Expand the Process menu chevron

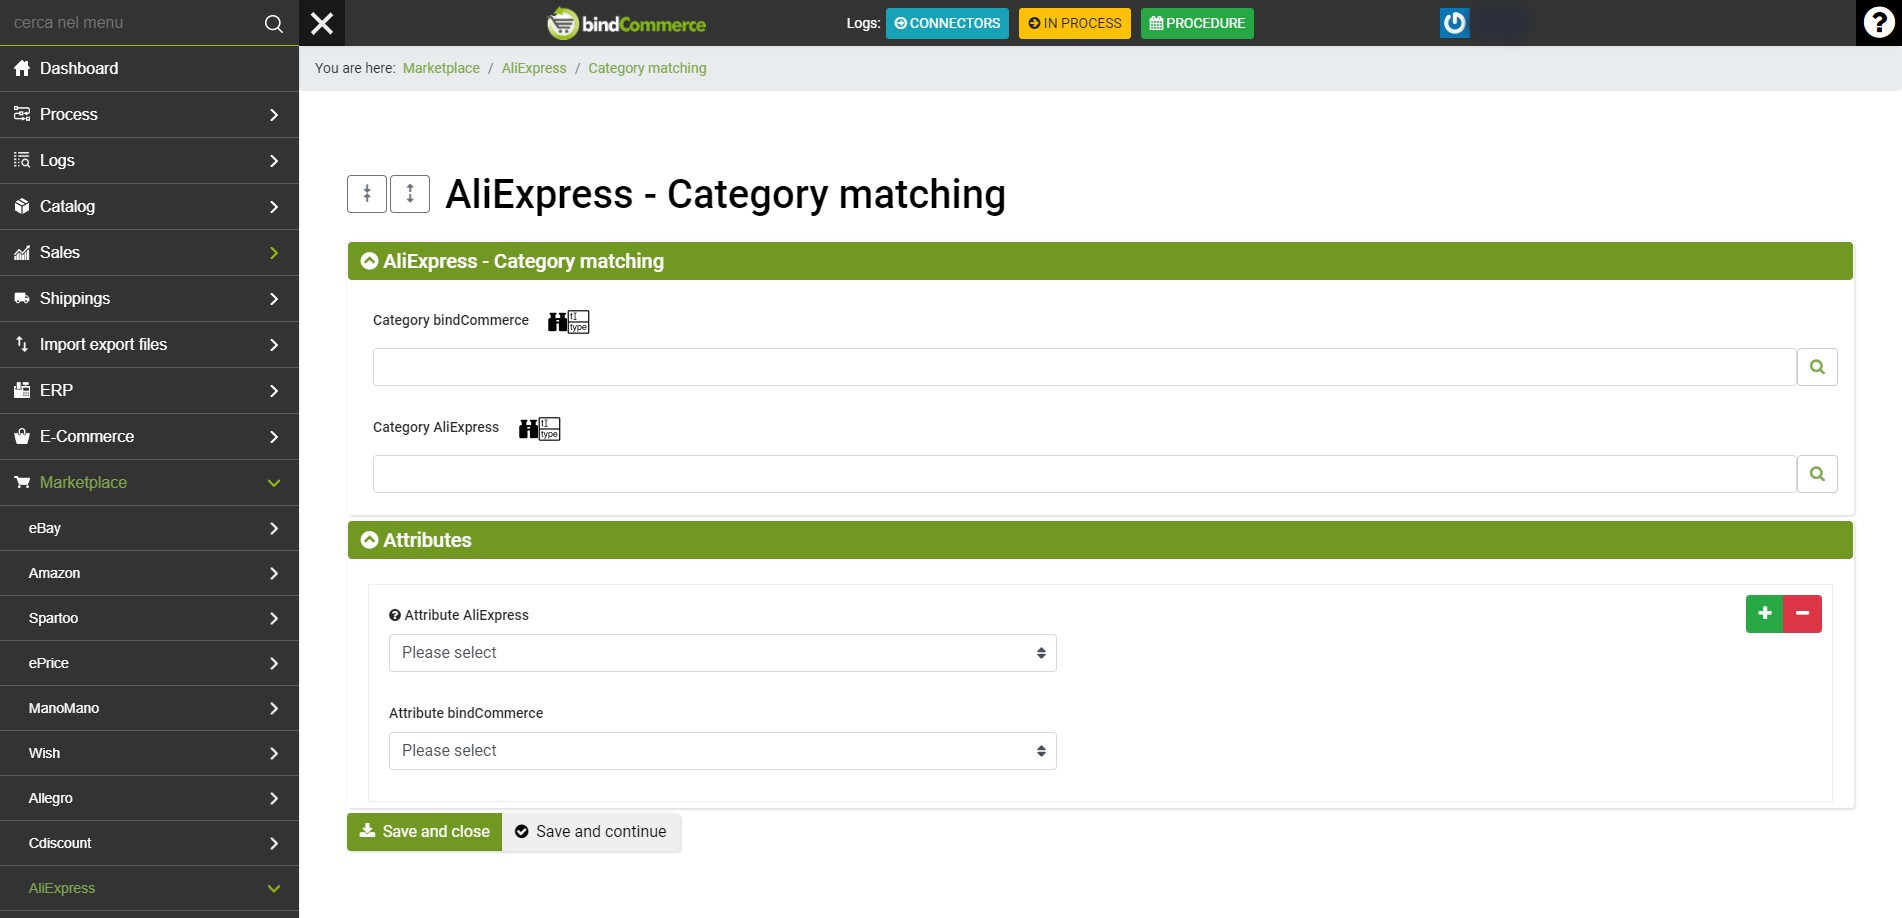coord(274,115)
